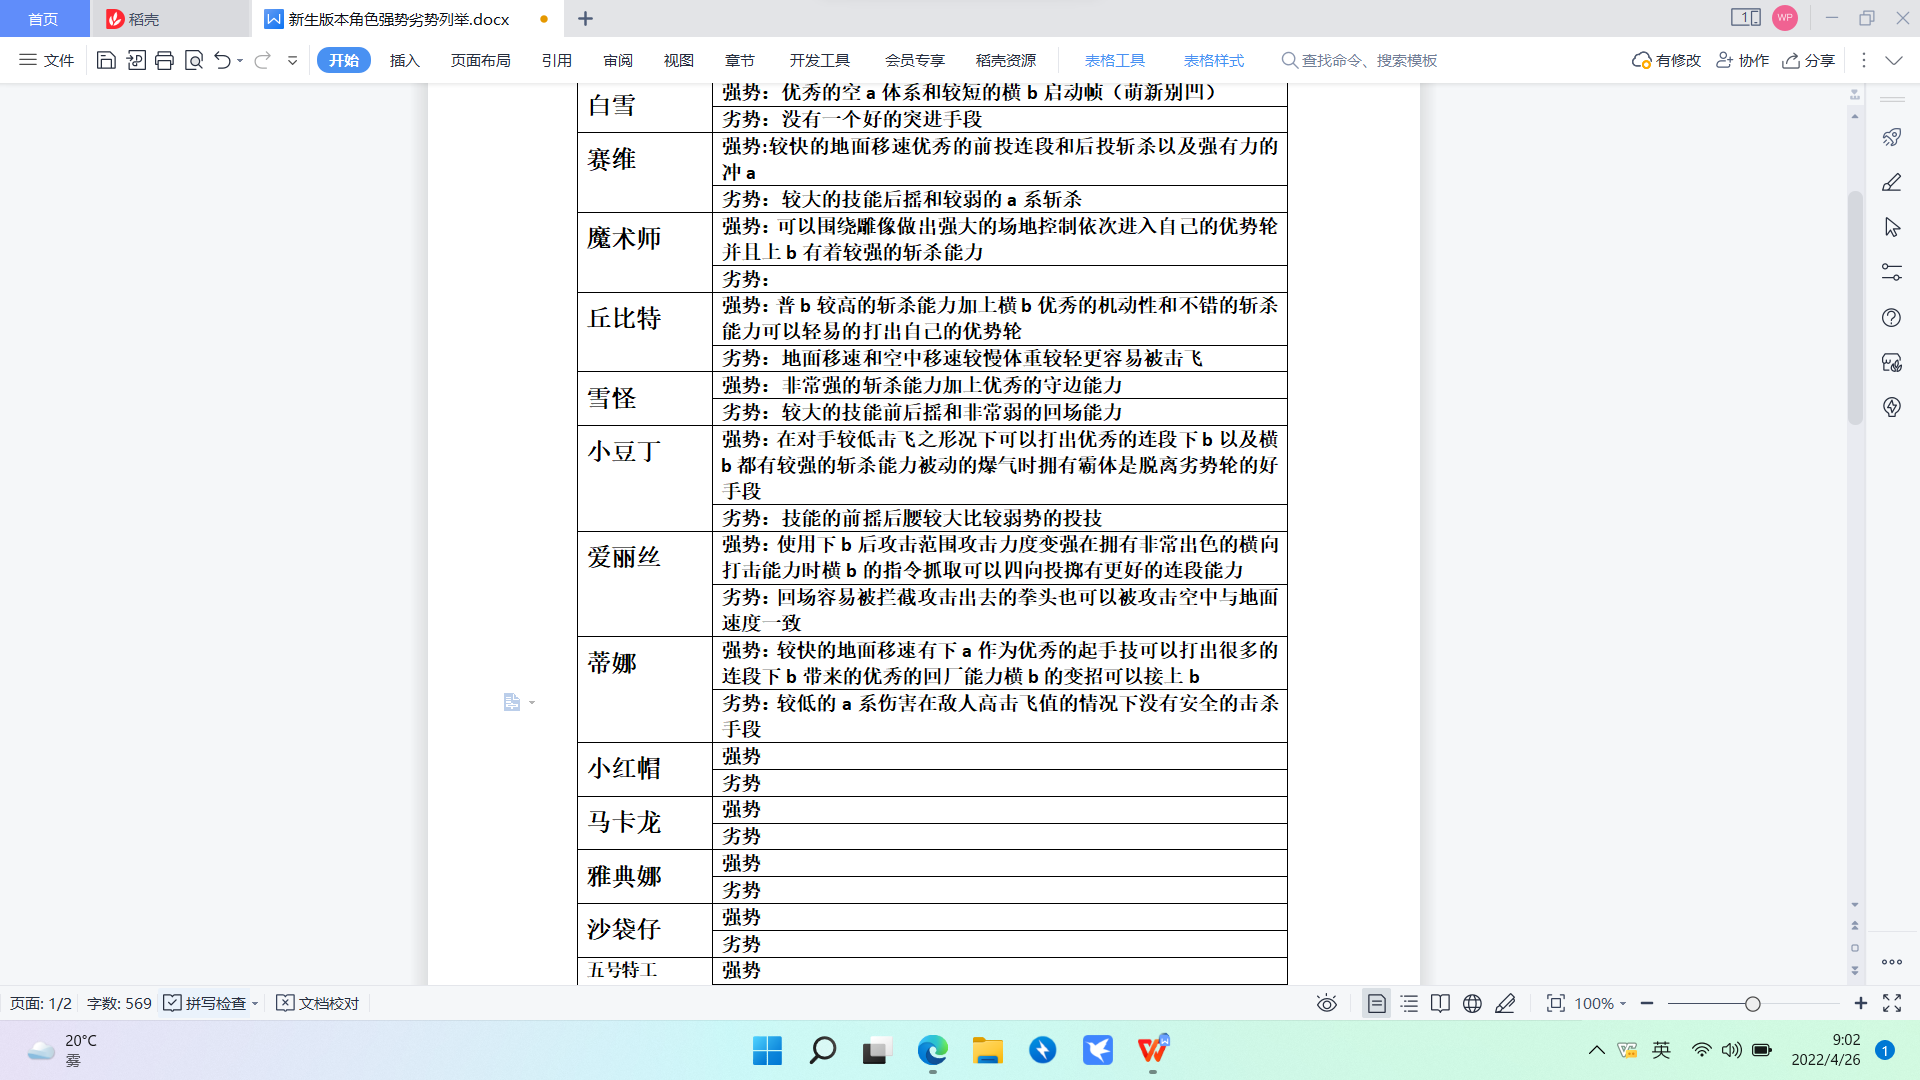
Task: Click the rocket icon in right sidebar
Action: point(1892,137)
